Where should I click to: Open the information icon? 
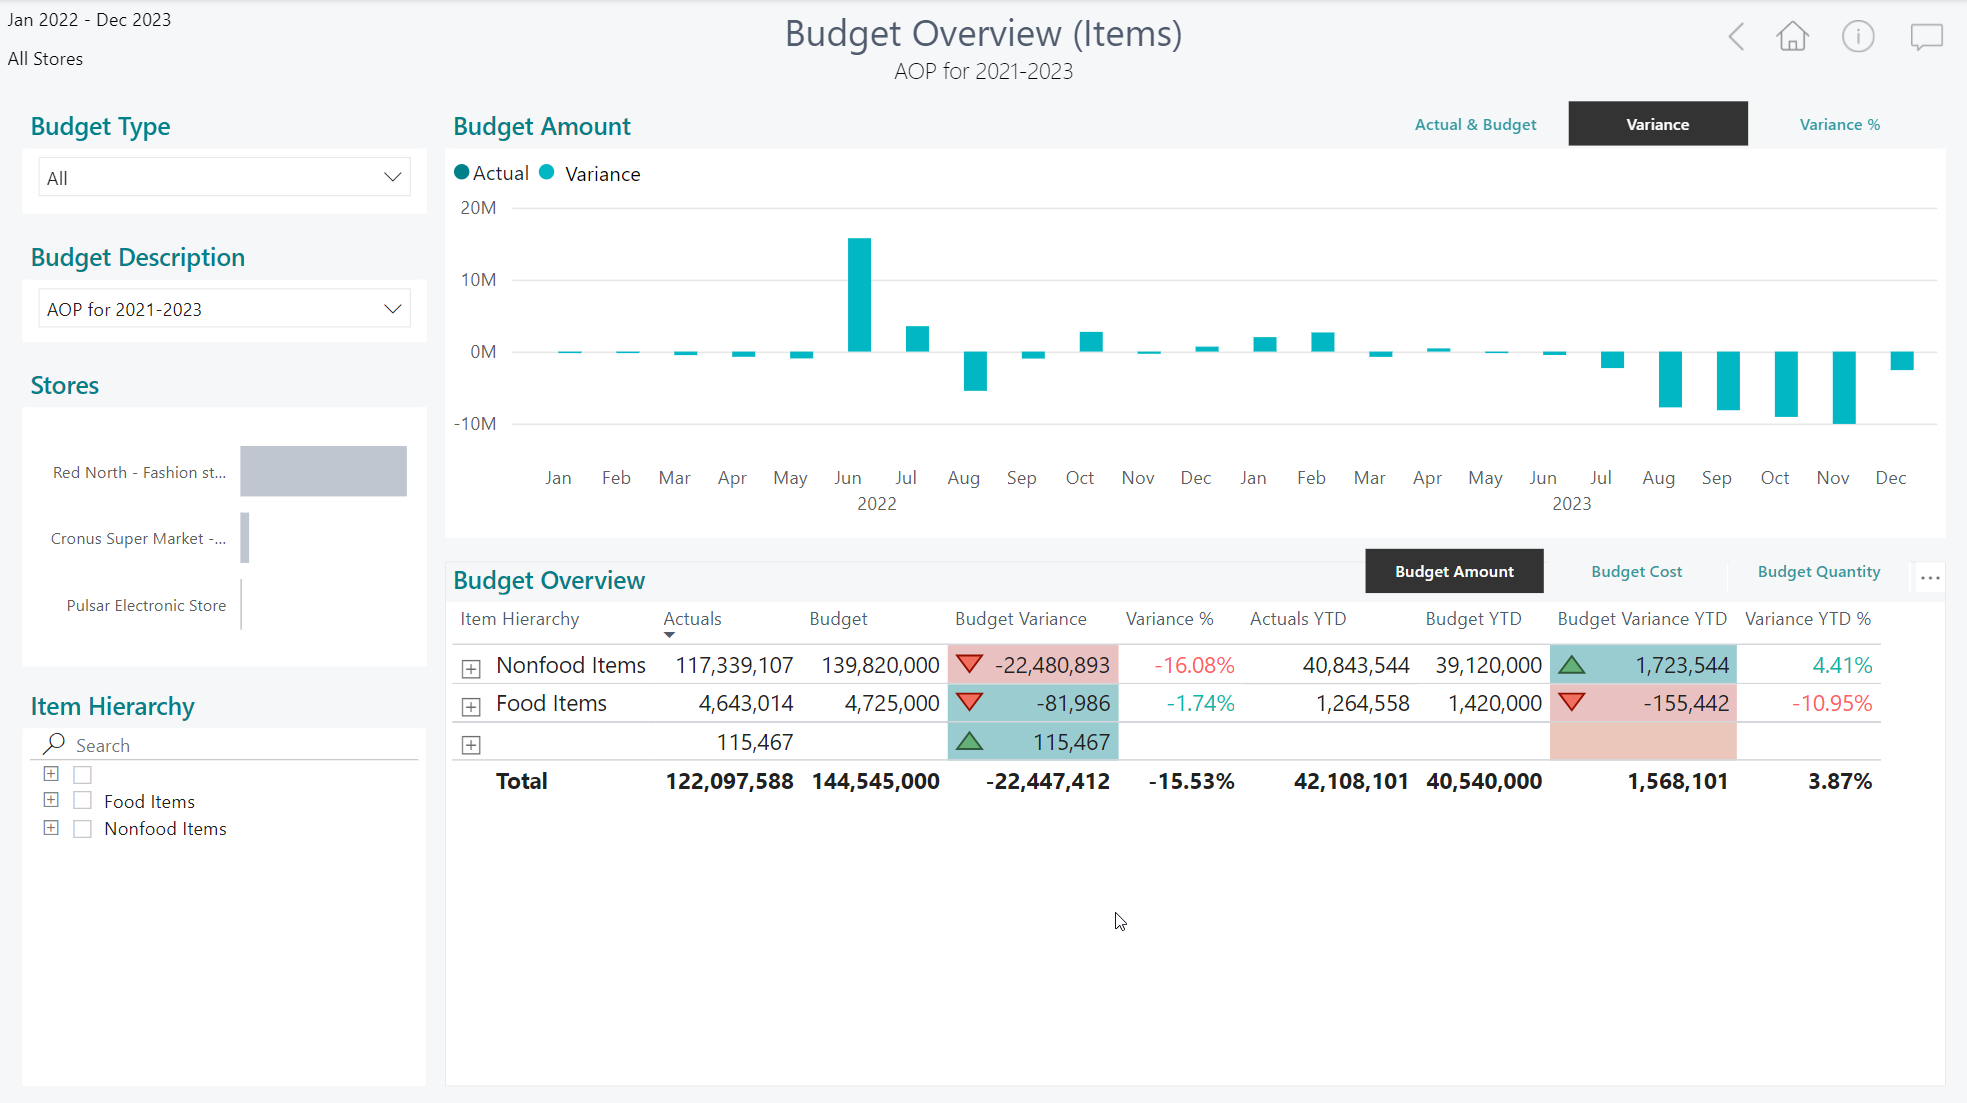click(x=1858, y=37)
